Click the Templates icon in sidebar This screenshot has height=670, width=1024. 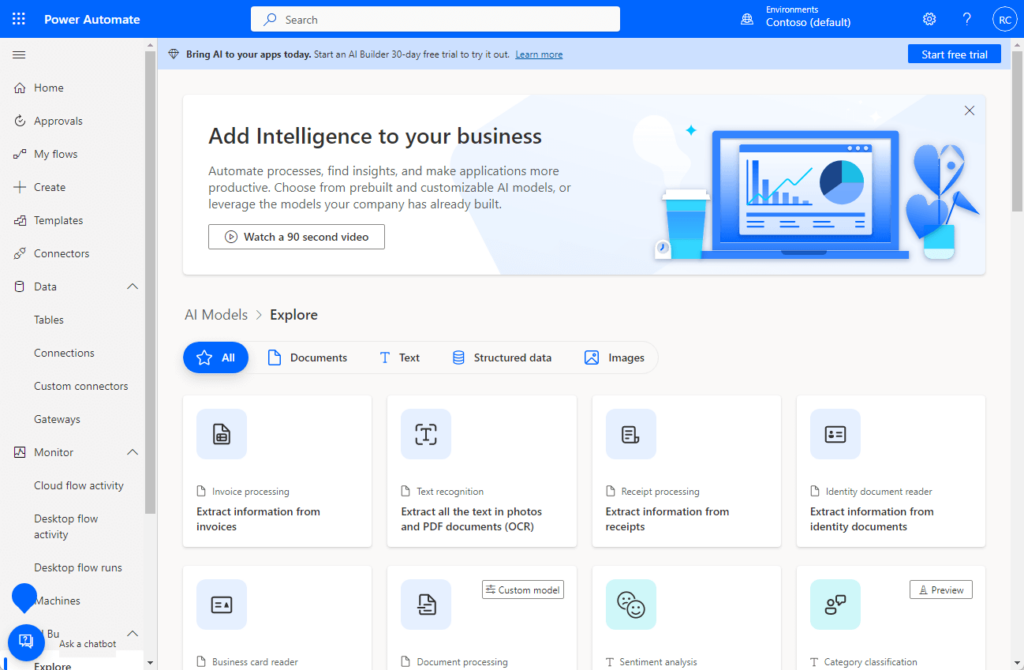(x=20, y=220)
